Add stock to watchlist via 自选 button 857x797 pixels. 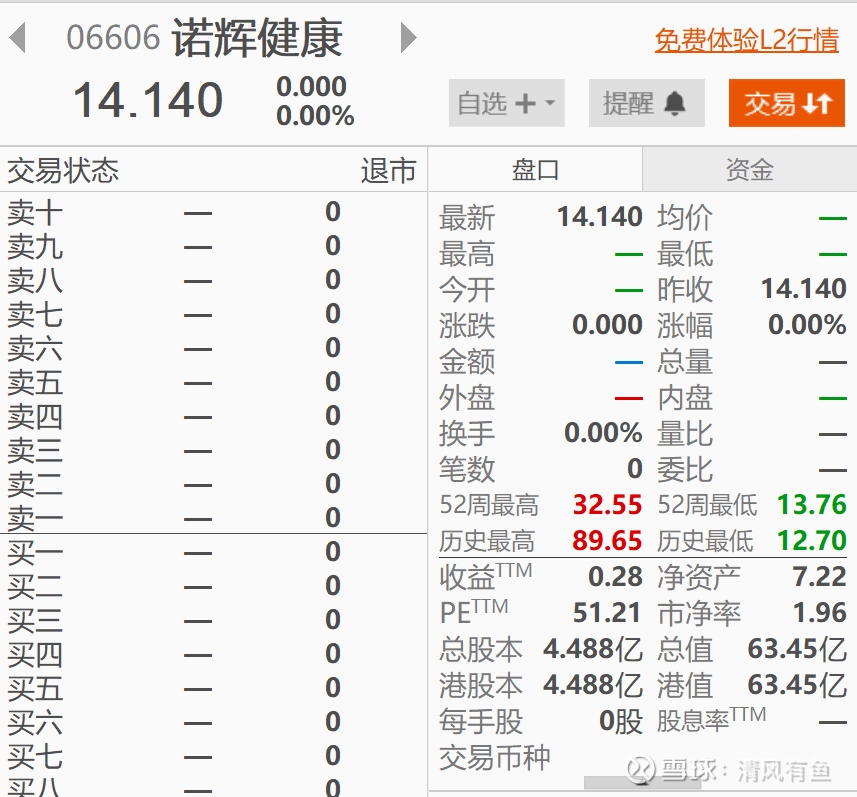click(x=507, y=103)
